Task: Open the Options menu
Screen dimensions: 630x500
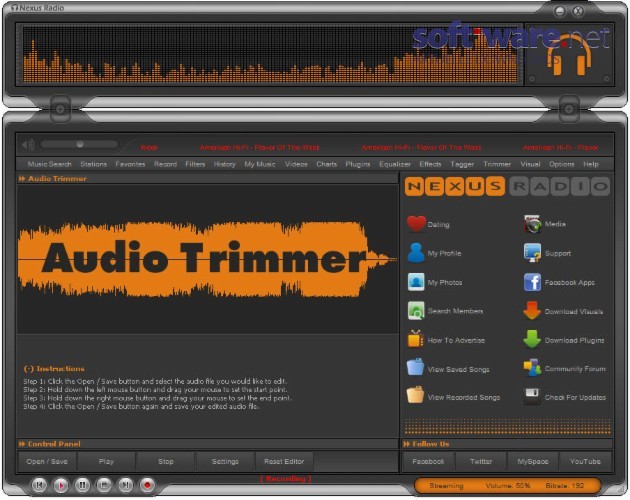Action: (x=562, y=164)
